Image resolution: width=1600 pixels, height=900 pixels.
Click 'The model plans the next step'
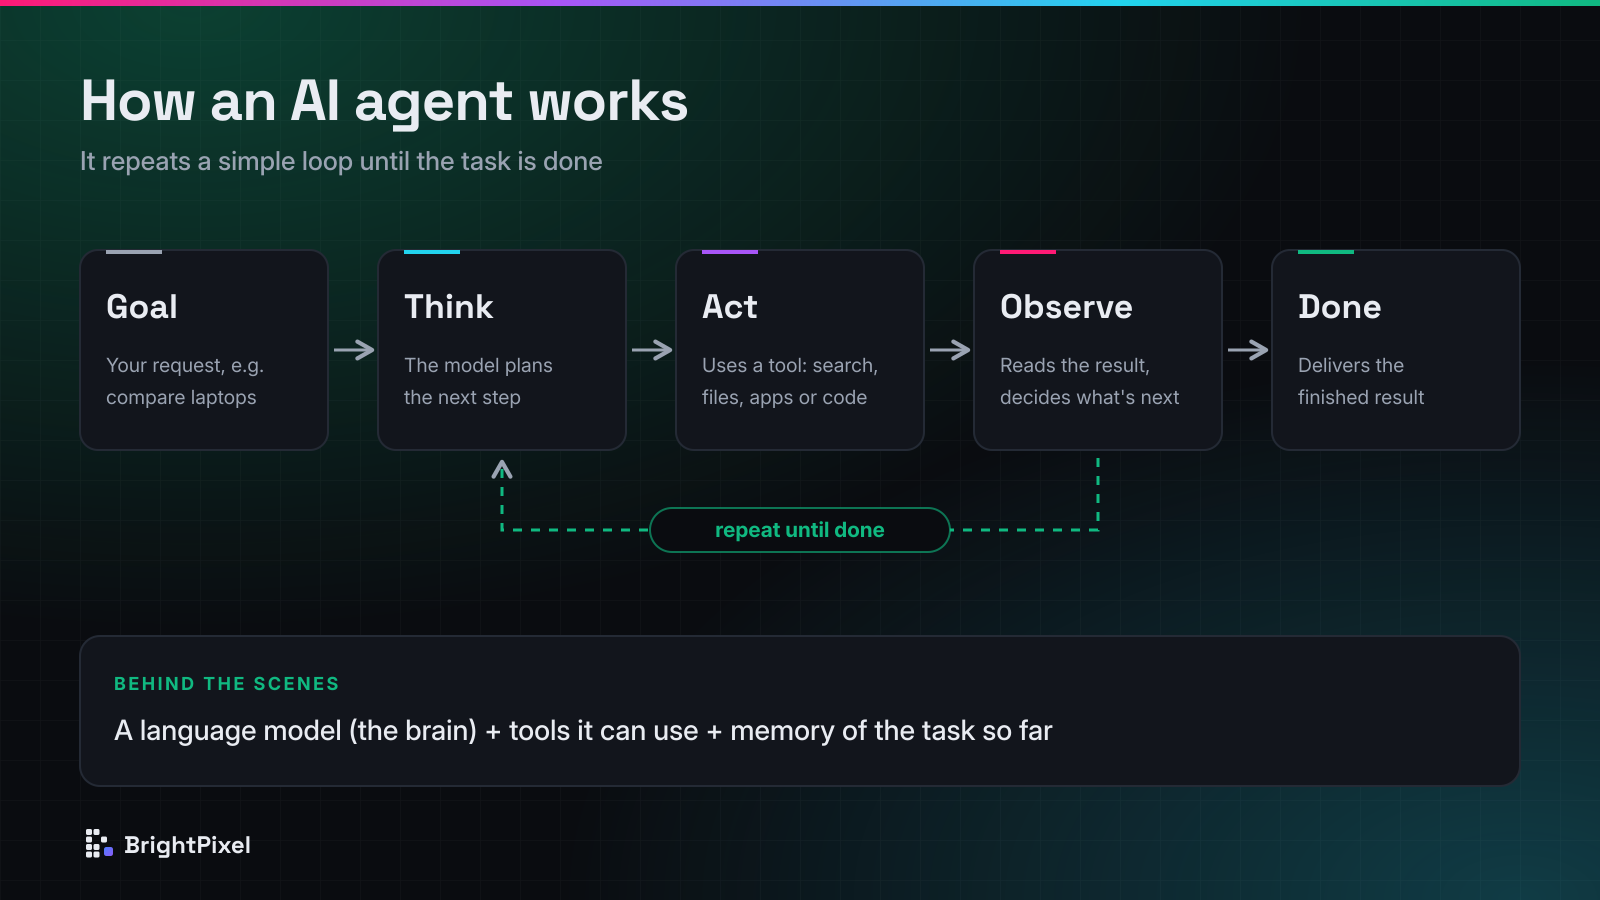click(x=478, y=381)
